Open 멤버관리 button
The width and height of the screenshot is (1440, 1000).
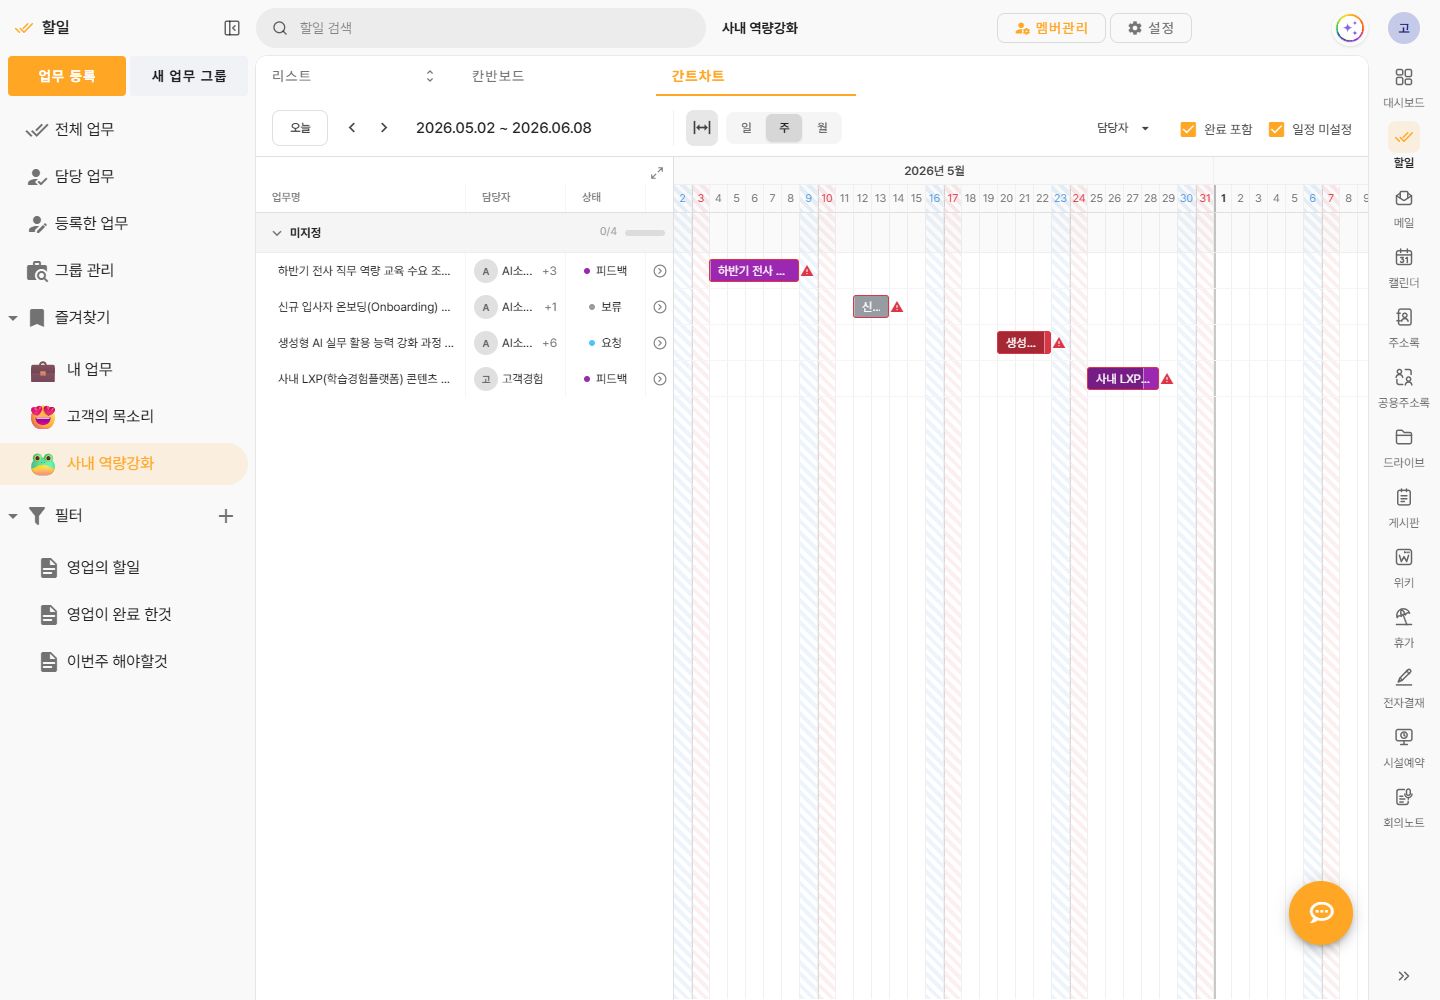[1051, 28]
